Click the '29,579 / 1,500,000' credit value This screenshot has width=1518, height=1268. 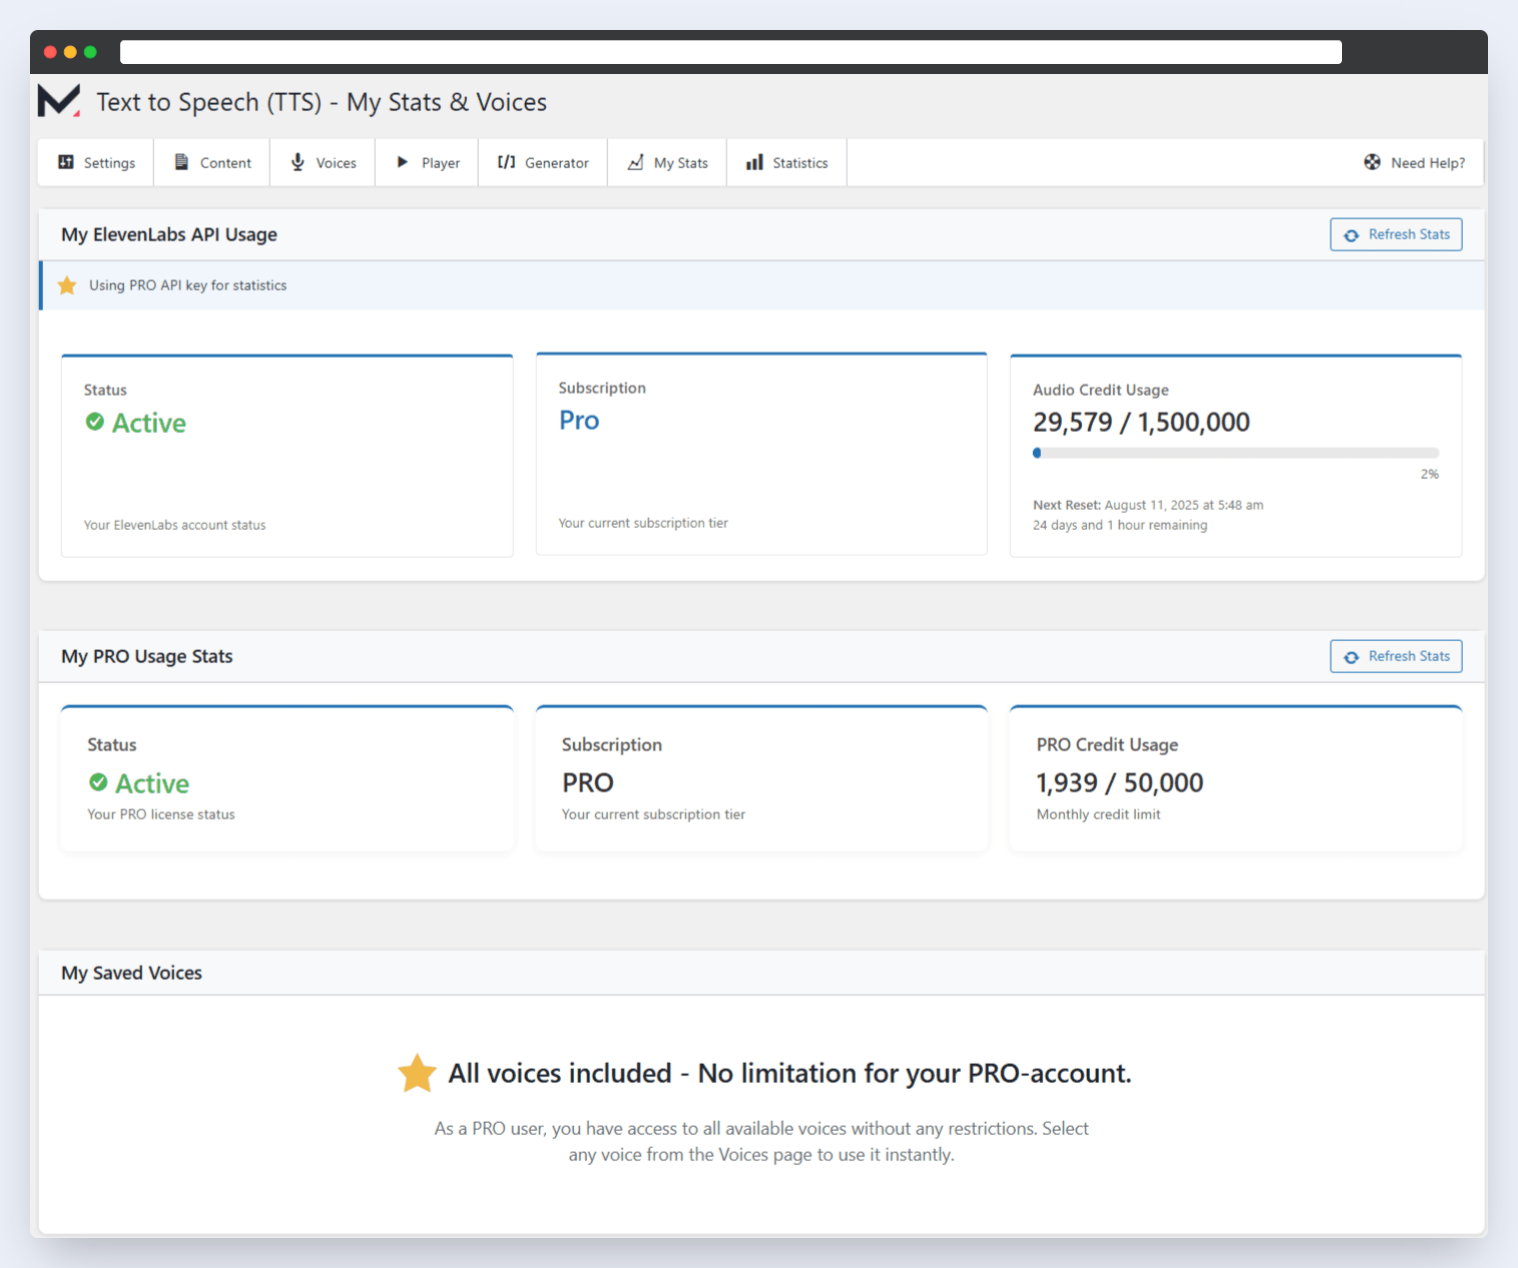(1141, 422)
